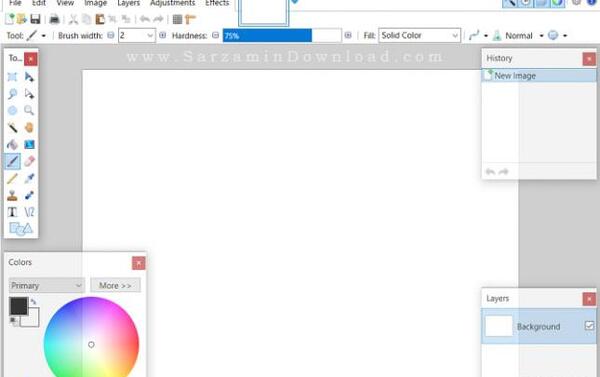Viewport: 600px width, 377px height.
Task: Select New Image entry in History
Action: tap(538, 76)
